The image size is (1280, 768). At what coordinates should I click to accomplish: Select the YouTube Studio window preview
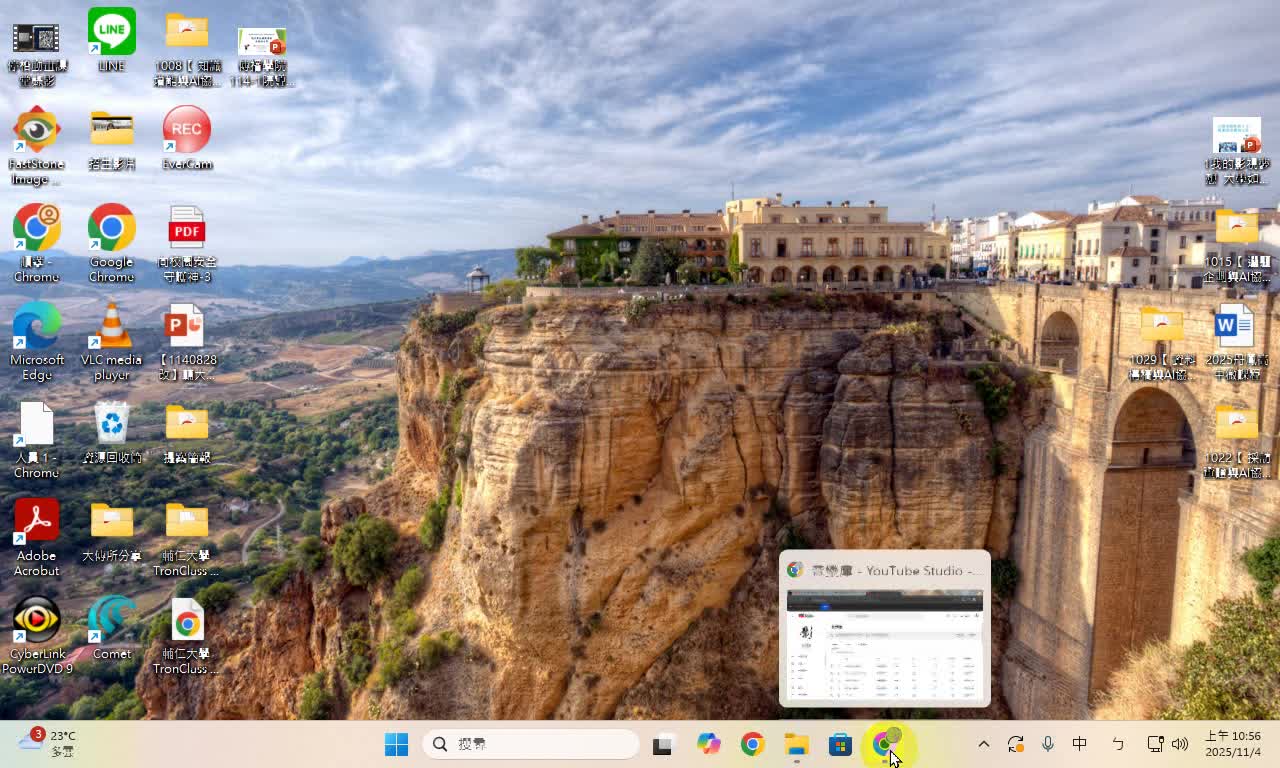884,640
